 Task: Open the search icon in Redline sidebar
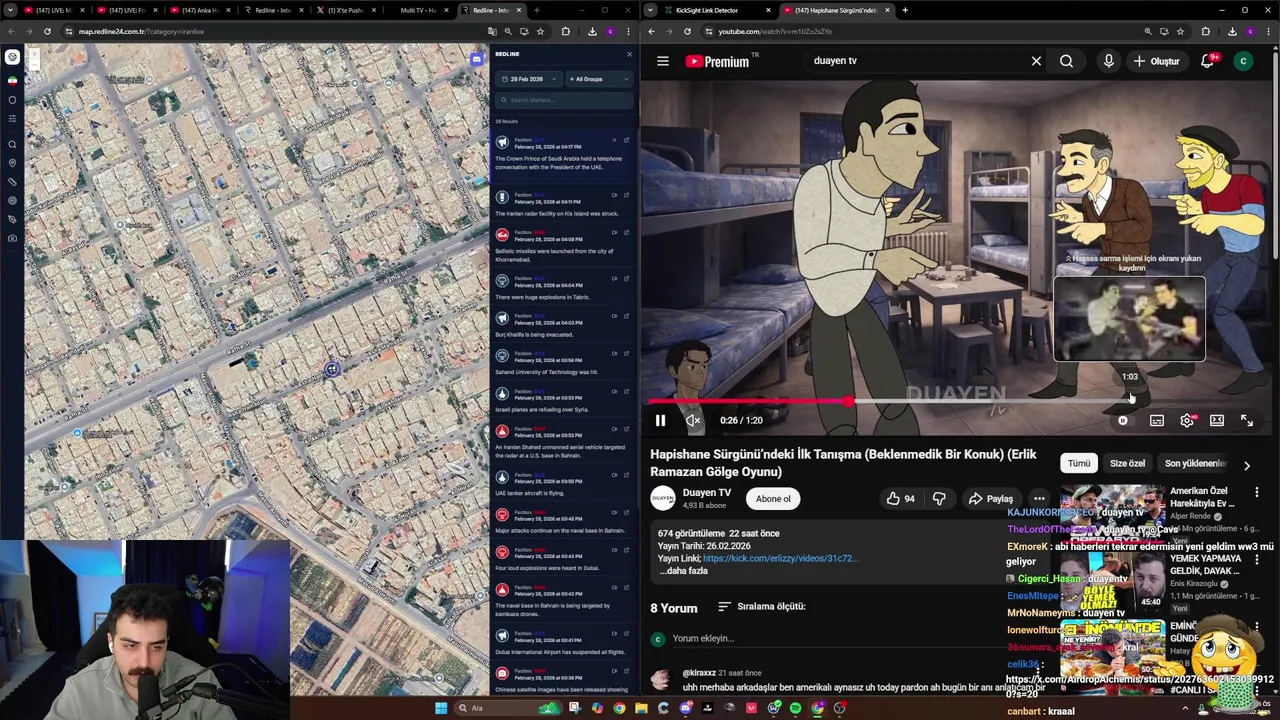12,144
